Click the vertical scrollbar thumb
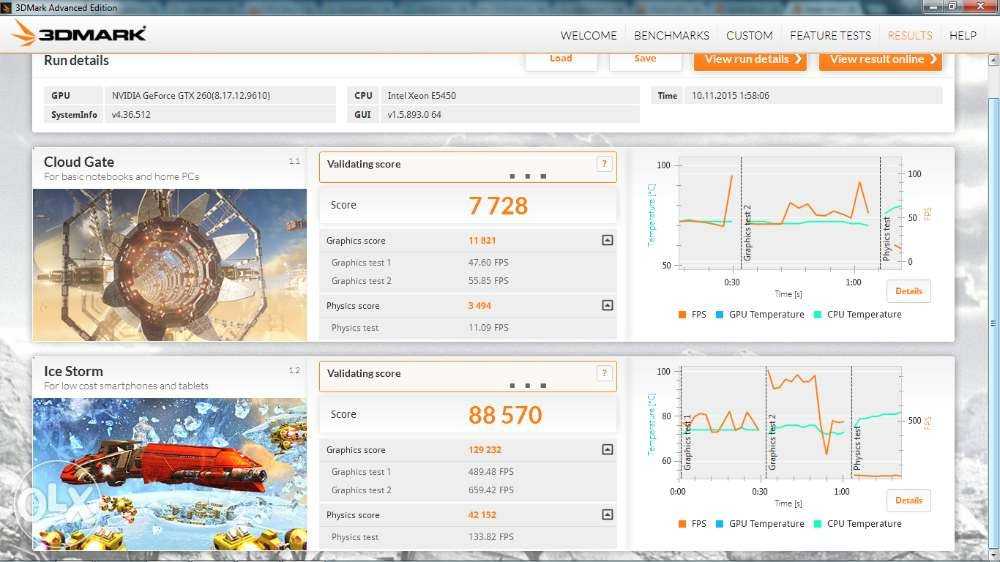Screen dimensions: 1000x562 (993, 325)
